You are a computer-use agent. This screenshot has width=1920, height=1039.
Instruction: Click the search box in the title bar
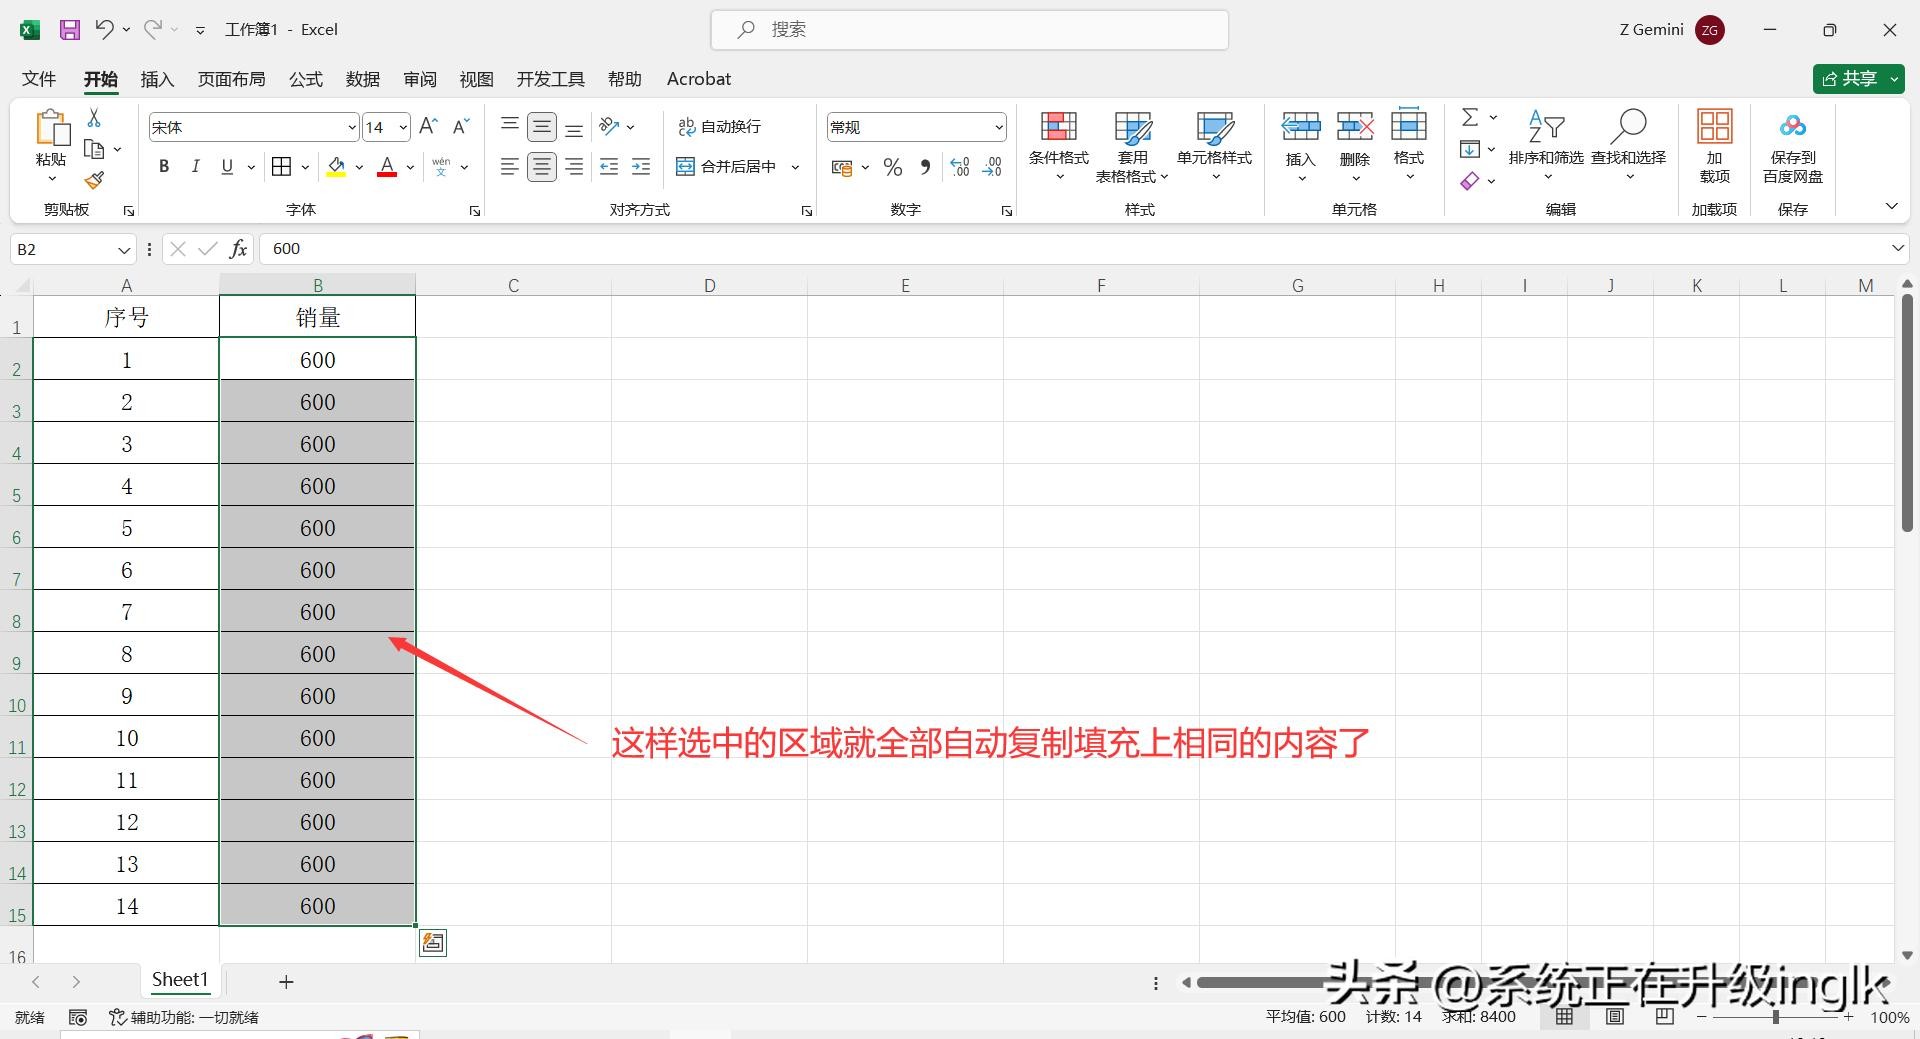969,30
